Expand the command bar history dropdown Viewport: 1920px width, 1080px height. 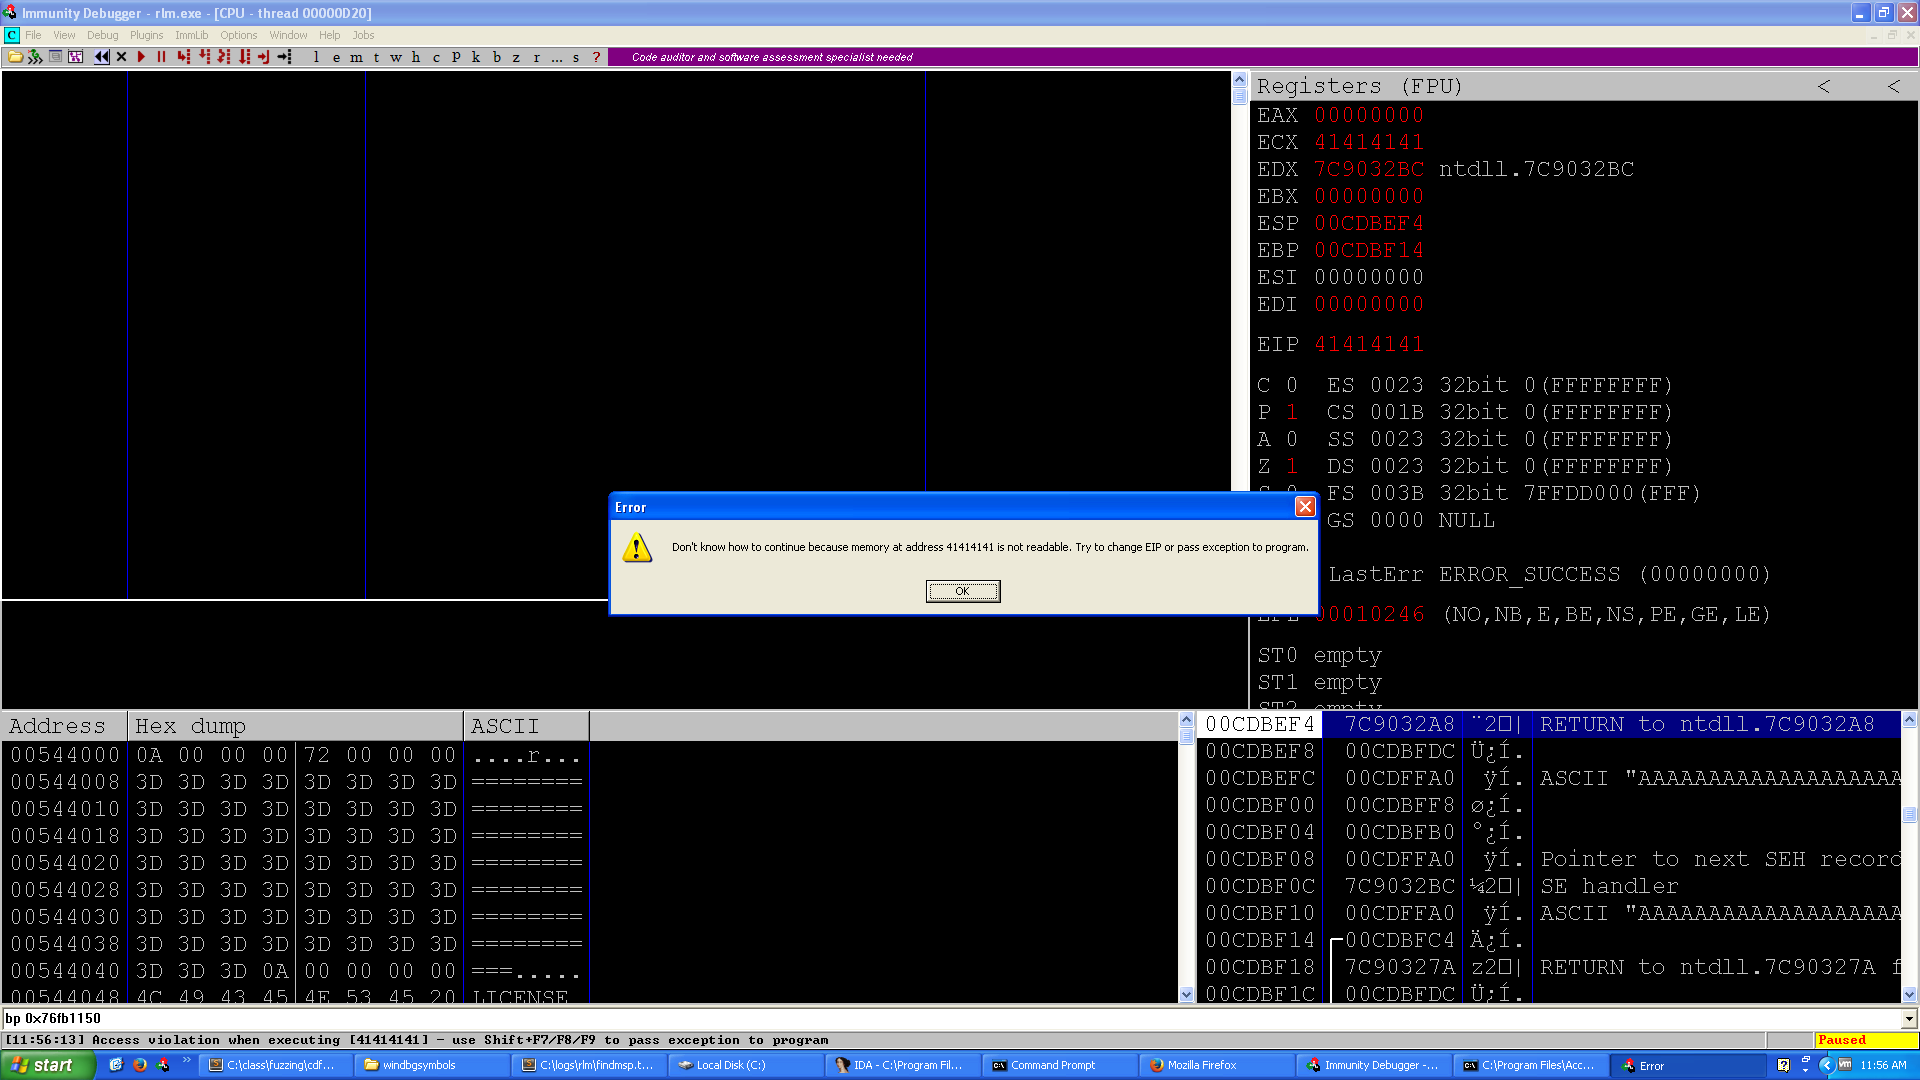pos(1909,1019)
